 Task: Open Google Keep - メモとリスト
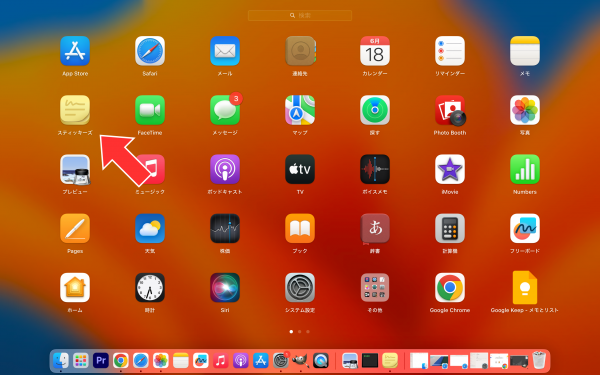(525, 288)
